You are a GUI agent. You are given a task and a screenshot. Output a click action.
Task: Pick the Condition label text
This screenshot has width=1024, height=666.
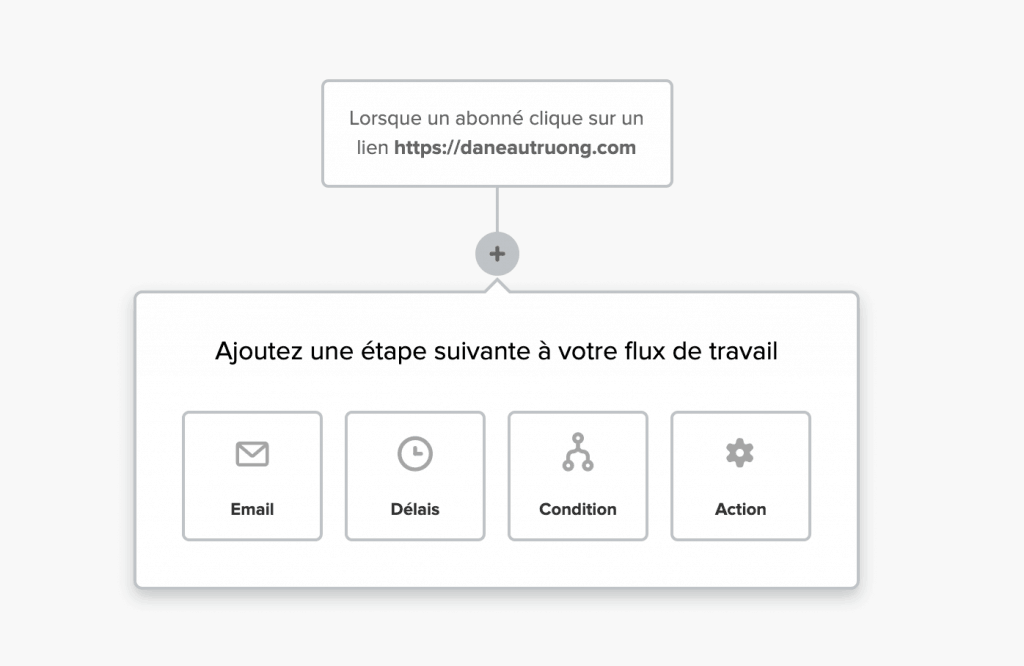tap(578, 509)
